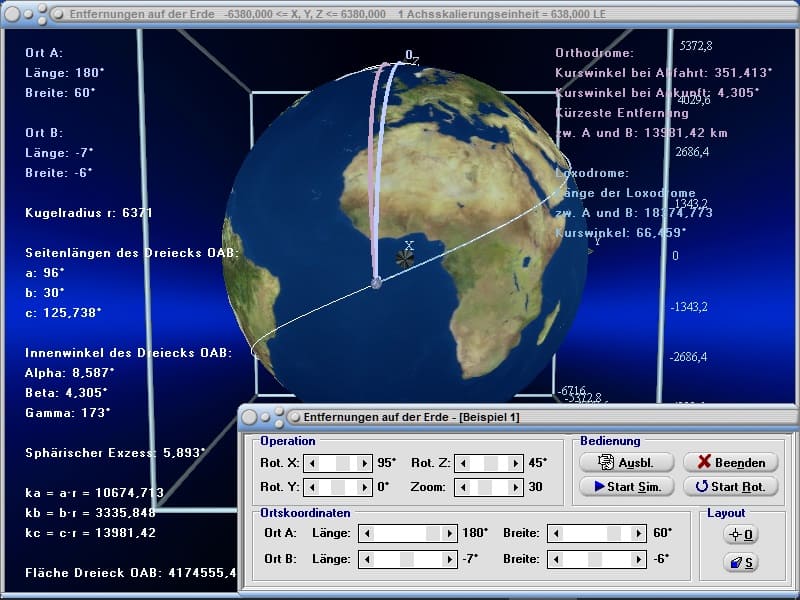Click the 'Orthodrome:' heading
The width and height of the screenshot is (800, 600).
594,53
